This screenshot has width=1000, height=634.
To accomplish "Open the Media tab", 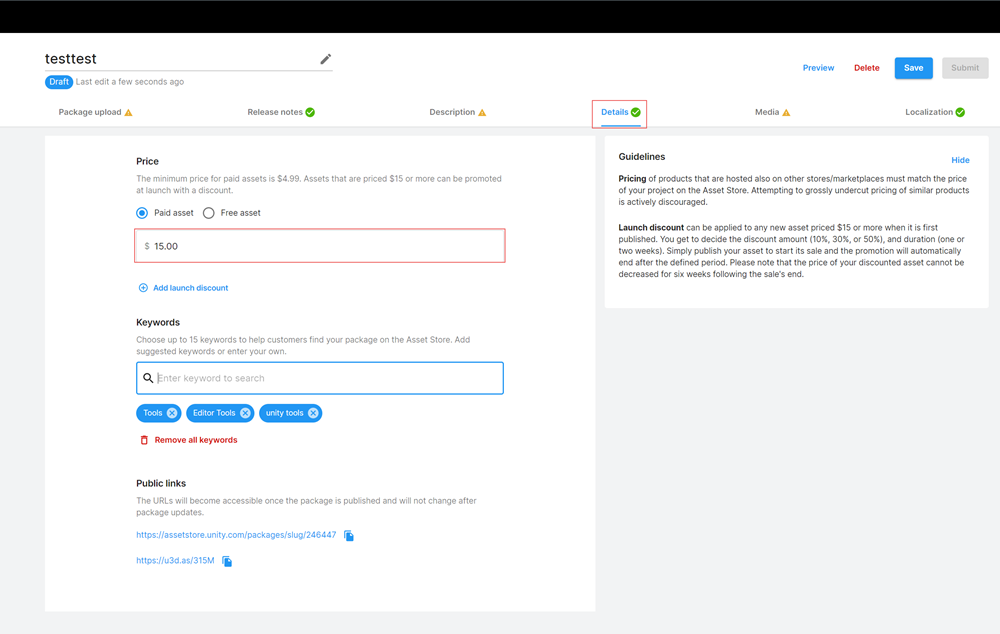I will pos(772,112).
